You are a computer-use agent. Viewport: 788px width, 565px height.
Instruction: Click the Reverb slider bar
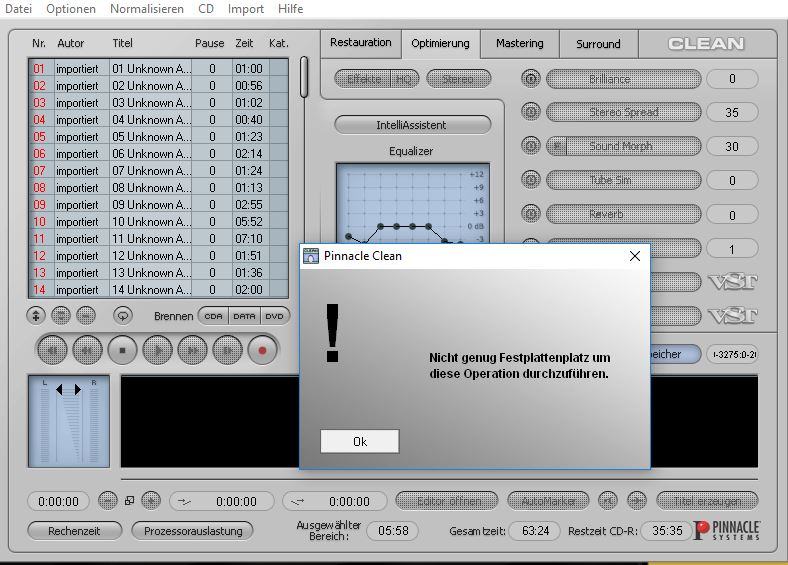623,214
